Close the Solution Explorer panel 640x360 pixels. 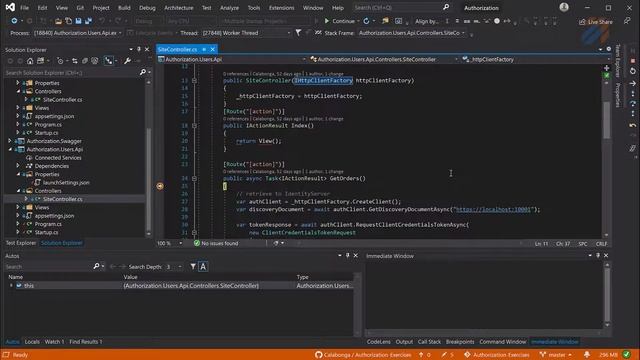pyautogui.click(x=147, y=49)
